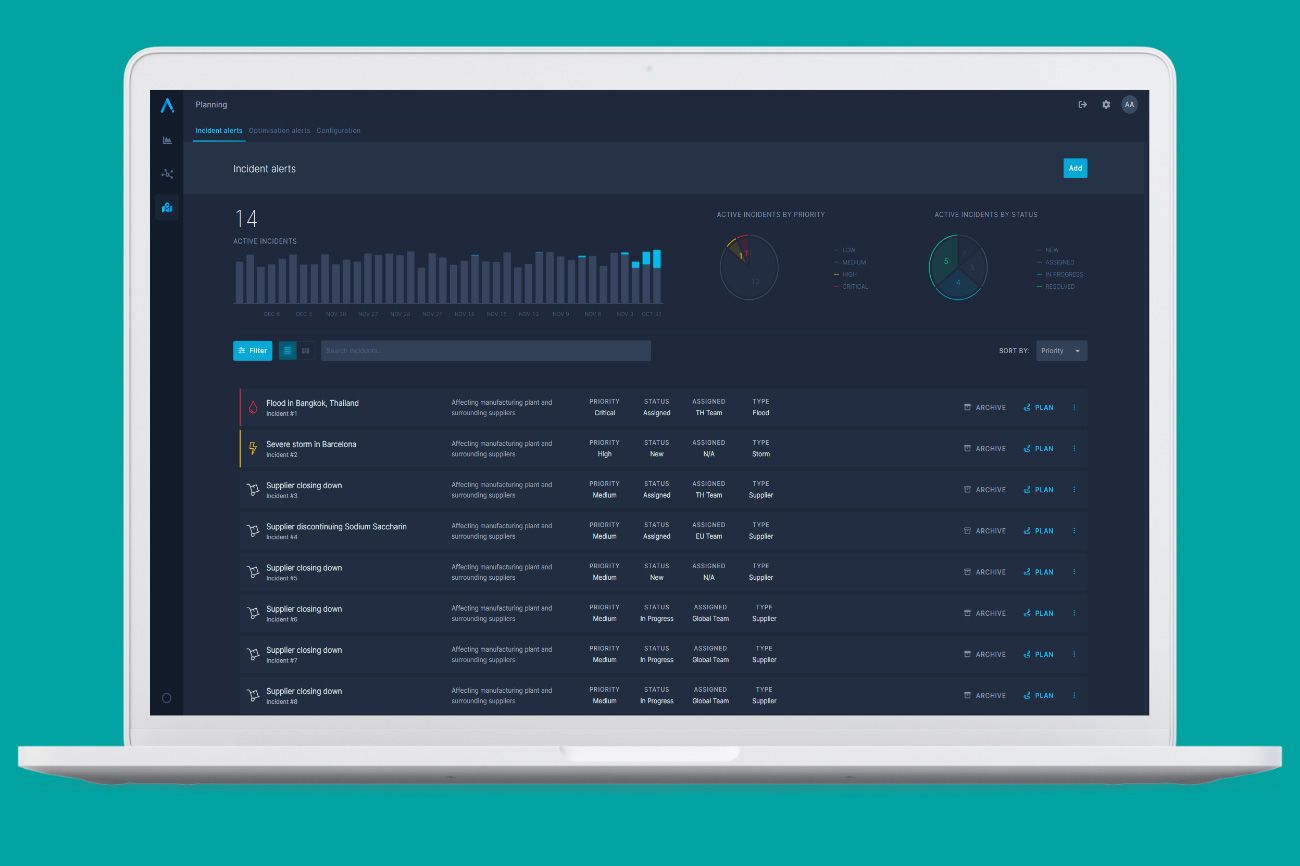Open the Configuration tab
The width and height of the screenshot is (1300, 866).
[339, 131]
